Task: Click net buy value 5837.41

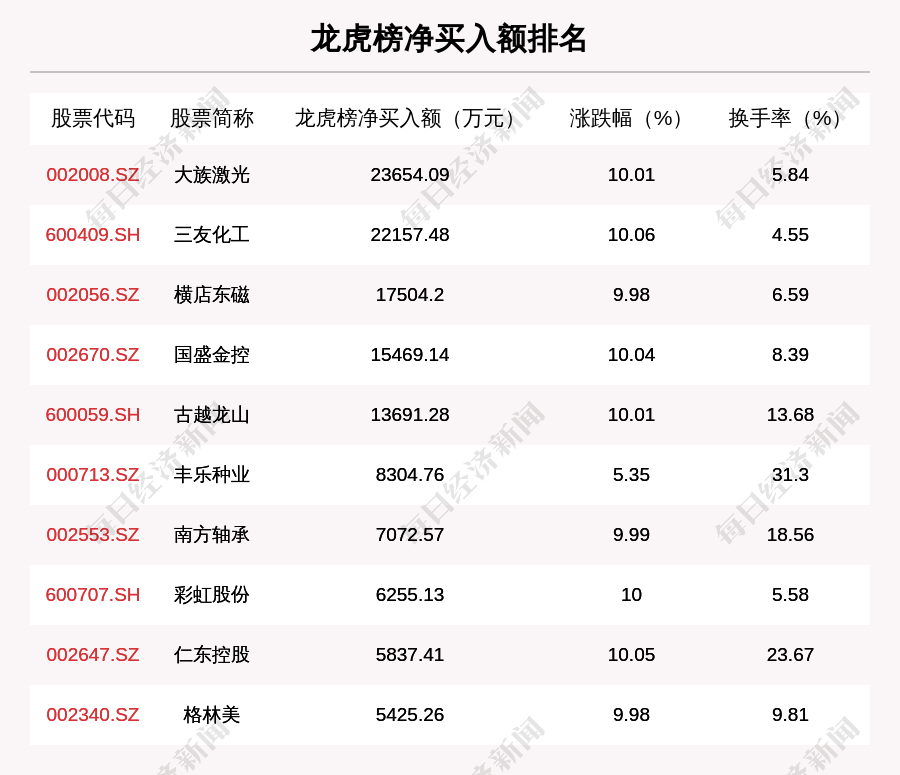Action: 410,654
